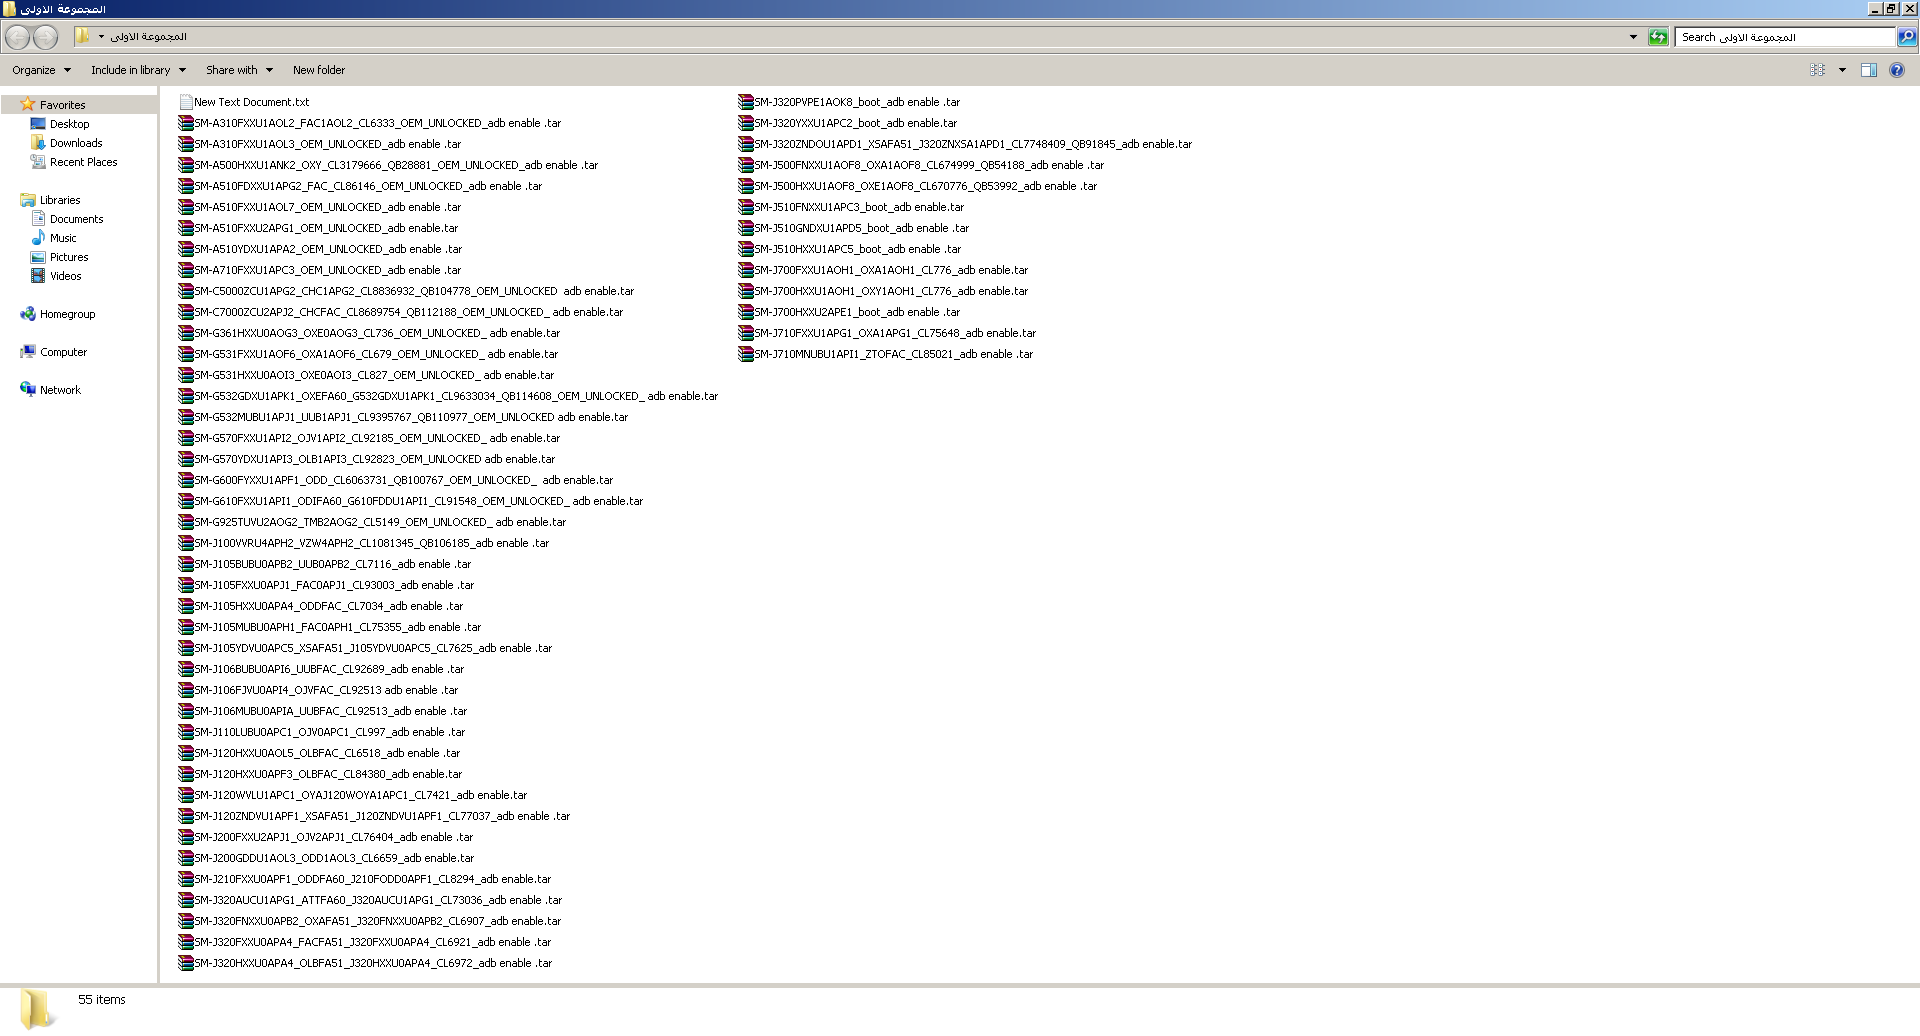
Task: Select file name SM-J120WVLU1APC1_OYAJ120WOYA1APC1
Action: pyautogui.click(x=361, y=795)
